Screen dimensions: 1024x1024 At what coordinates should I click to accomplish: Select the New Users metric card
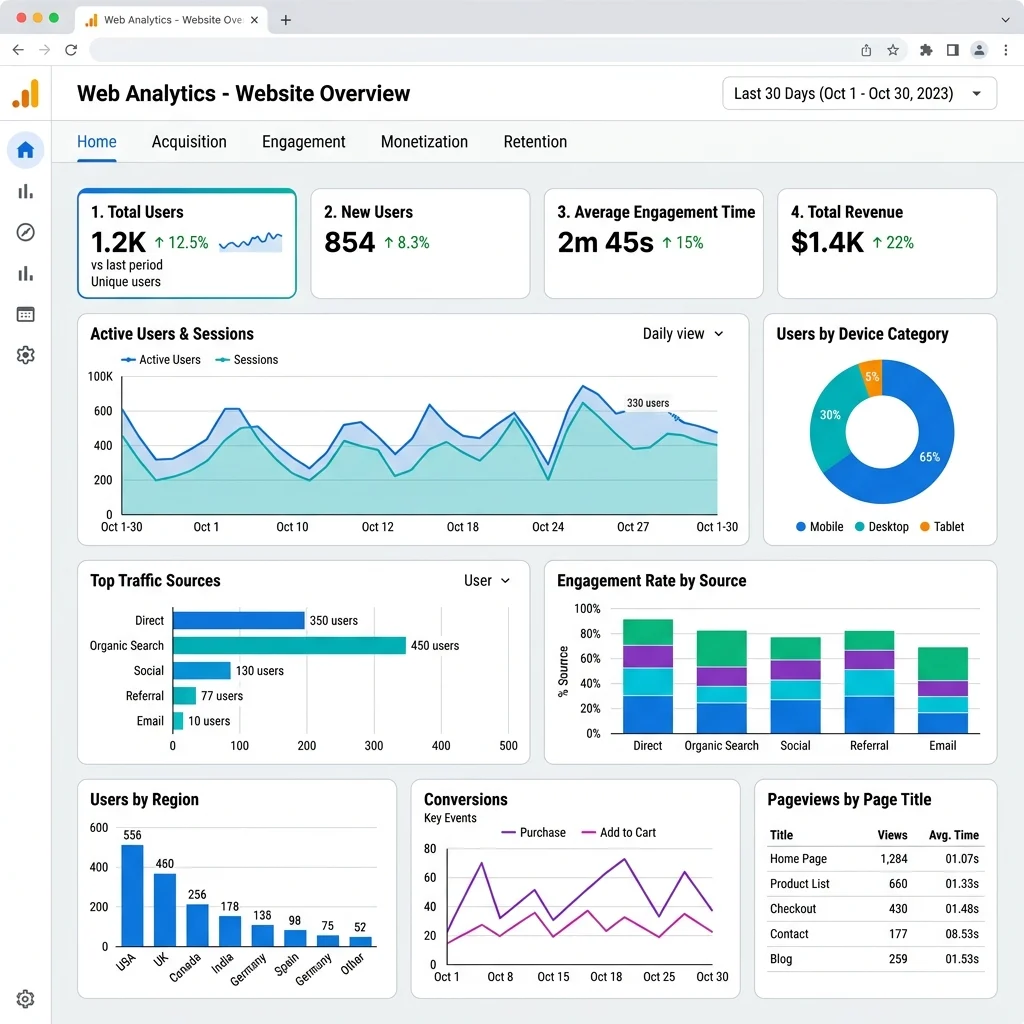[421, 244]
